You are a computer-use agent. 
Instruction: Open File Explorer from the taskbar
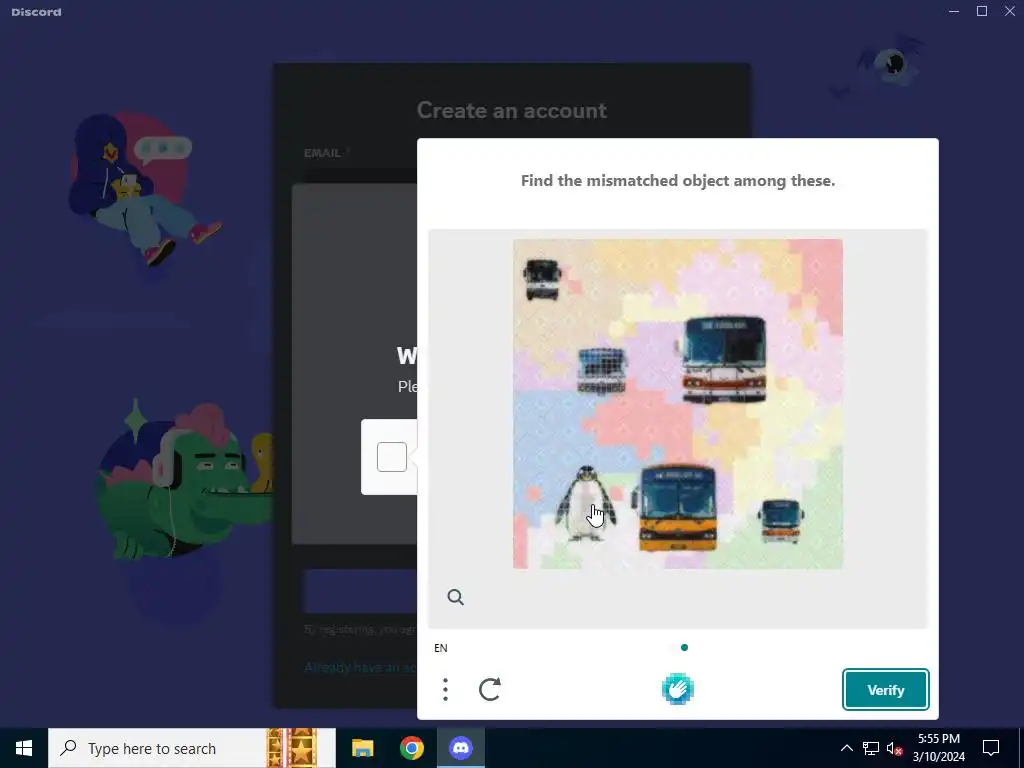coord(362,748)
